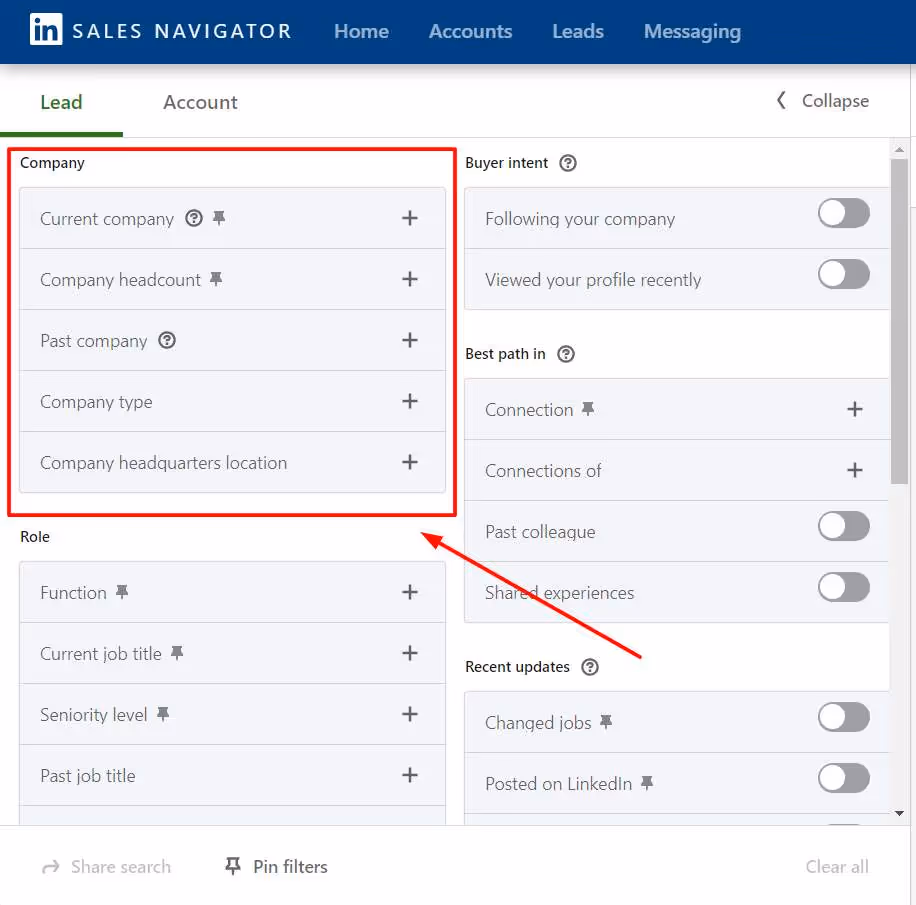Click the pin icon next to Current company
This screenshot has width=916, height=905.
point(217,218)
